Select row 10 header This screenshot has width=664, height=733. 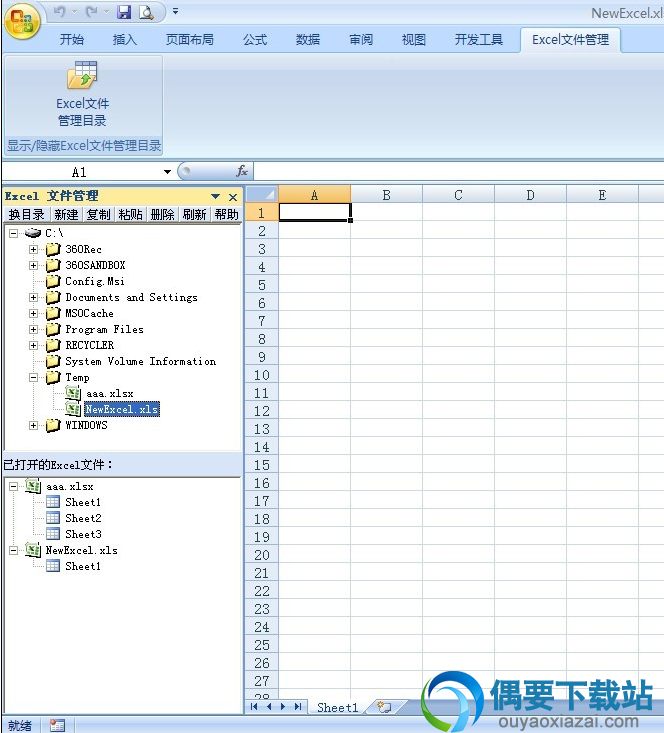[262, 375]
